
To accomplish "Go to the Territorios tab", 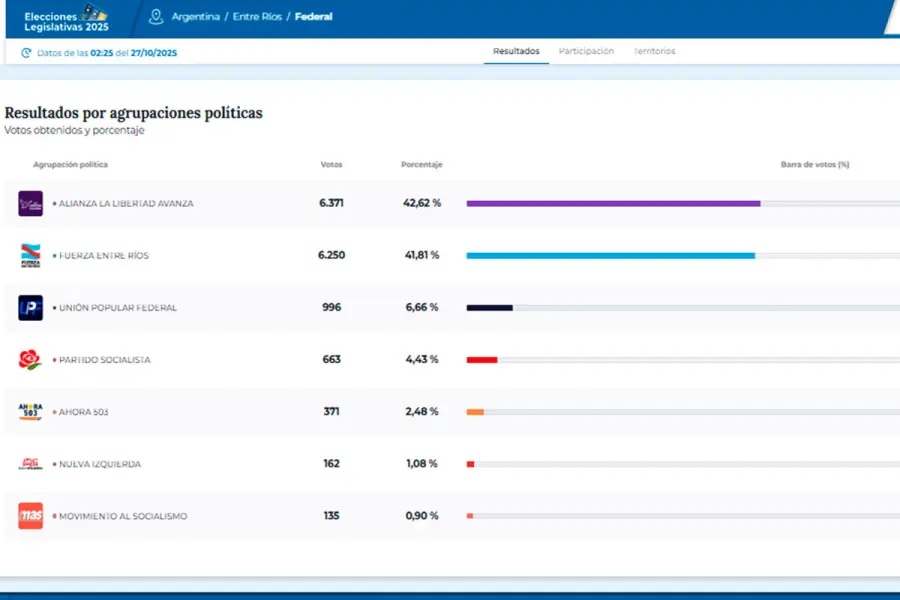I will tap(654, 51).
